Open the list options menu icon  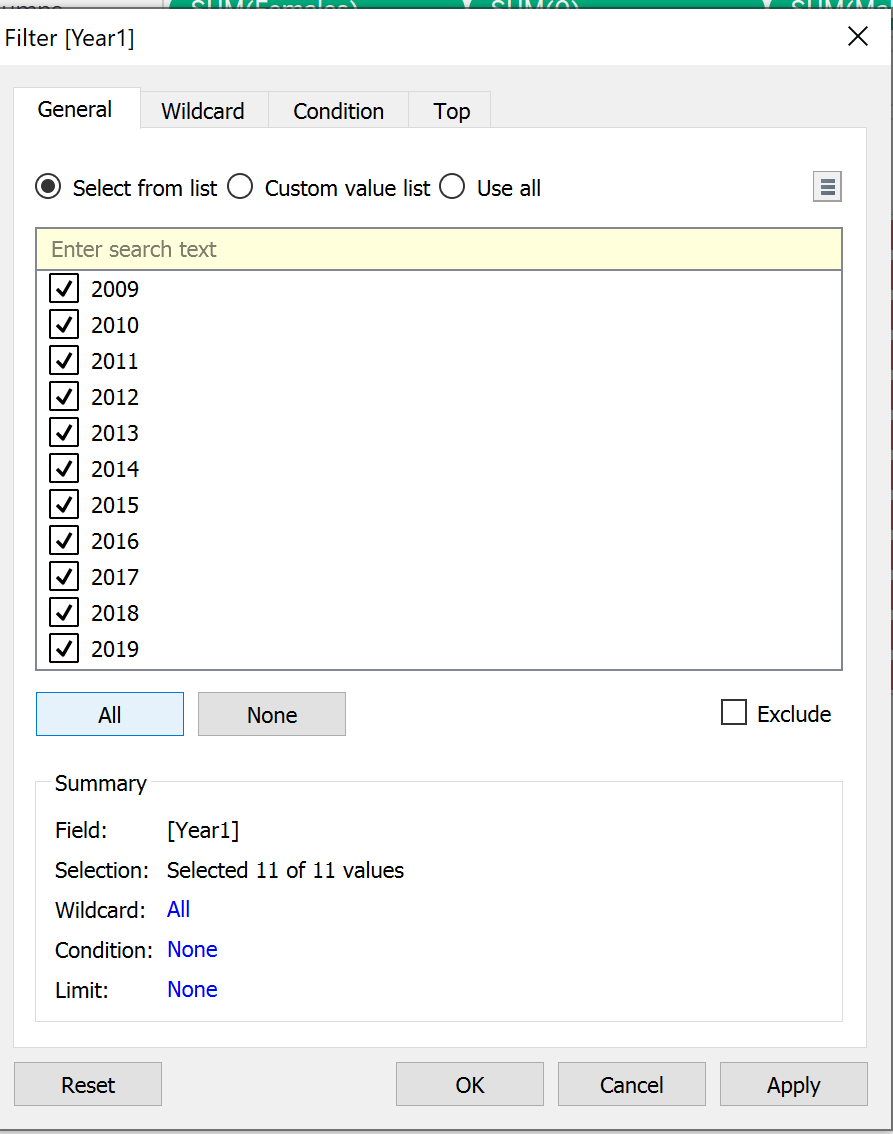[827, 187]
